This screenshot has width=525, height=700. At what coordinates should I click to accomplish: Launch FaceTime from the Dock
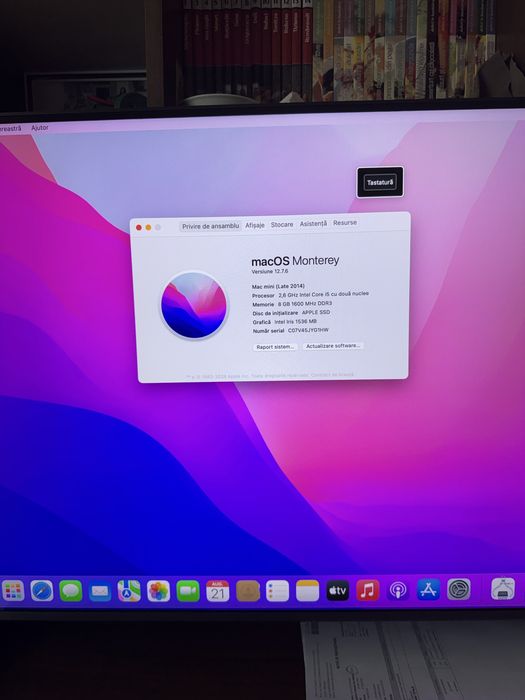(x=188, y=591)
